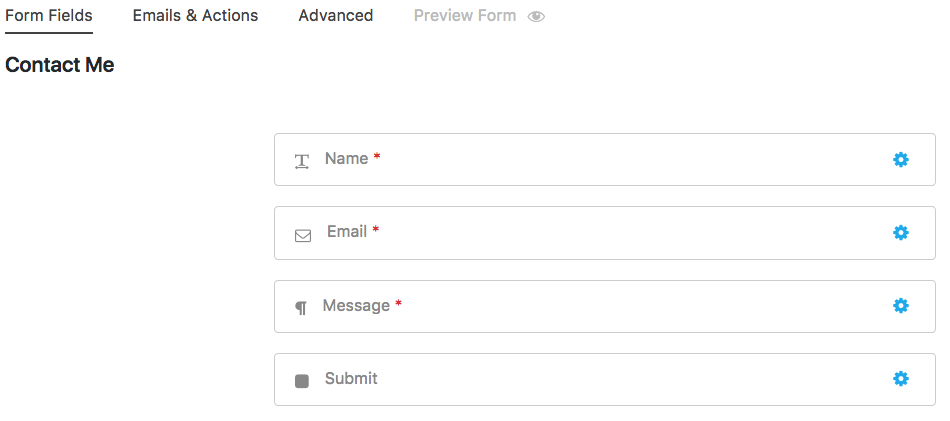Click the text-type icon beside Name
The image size is (950, 421).
click(302, 162)
